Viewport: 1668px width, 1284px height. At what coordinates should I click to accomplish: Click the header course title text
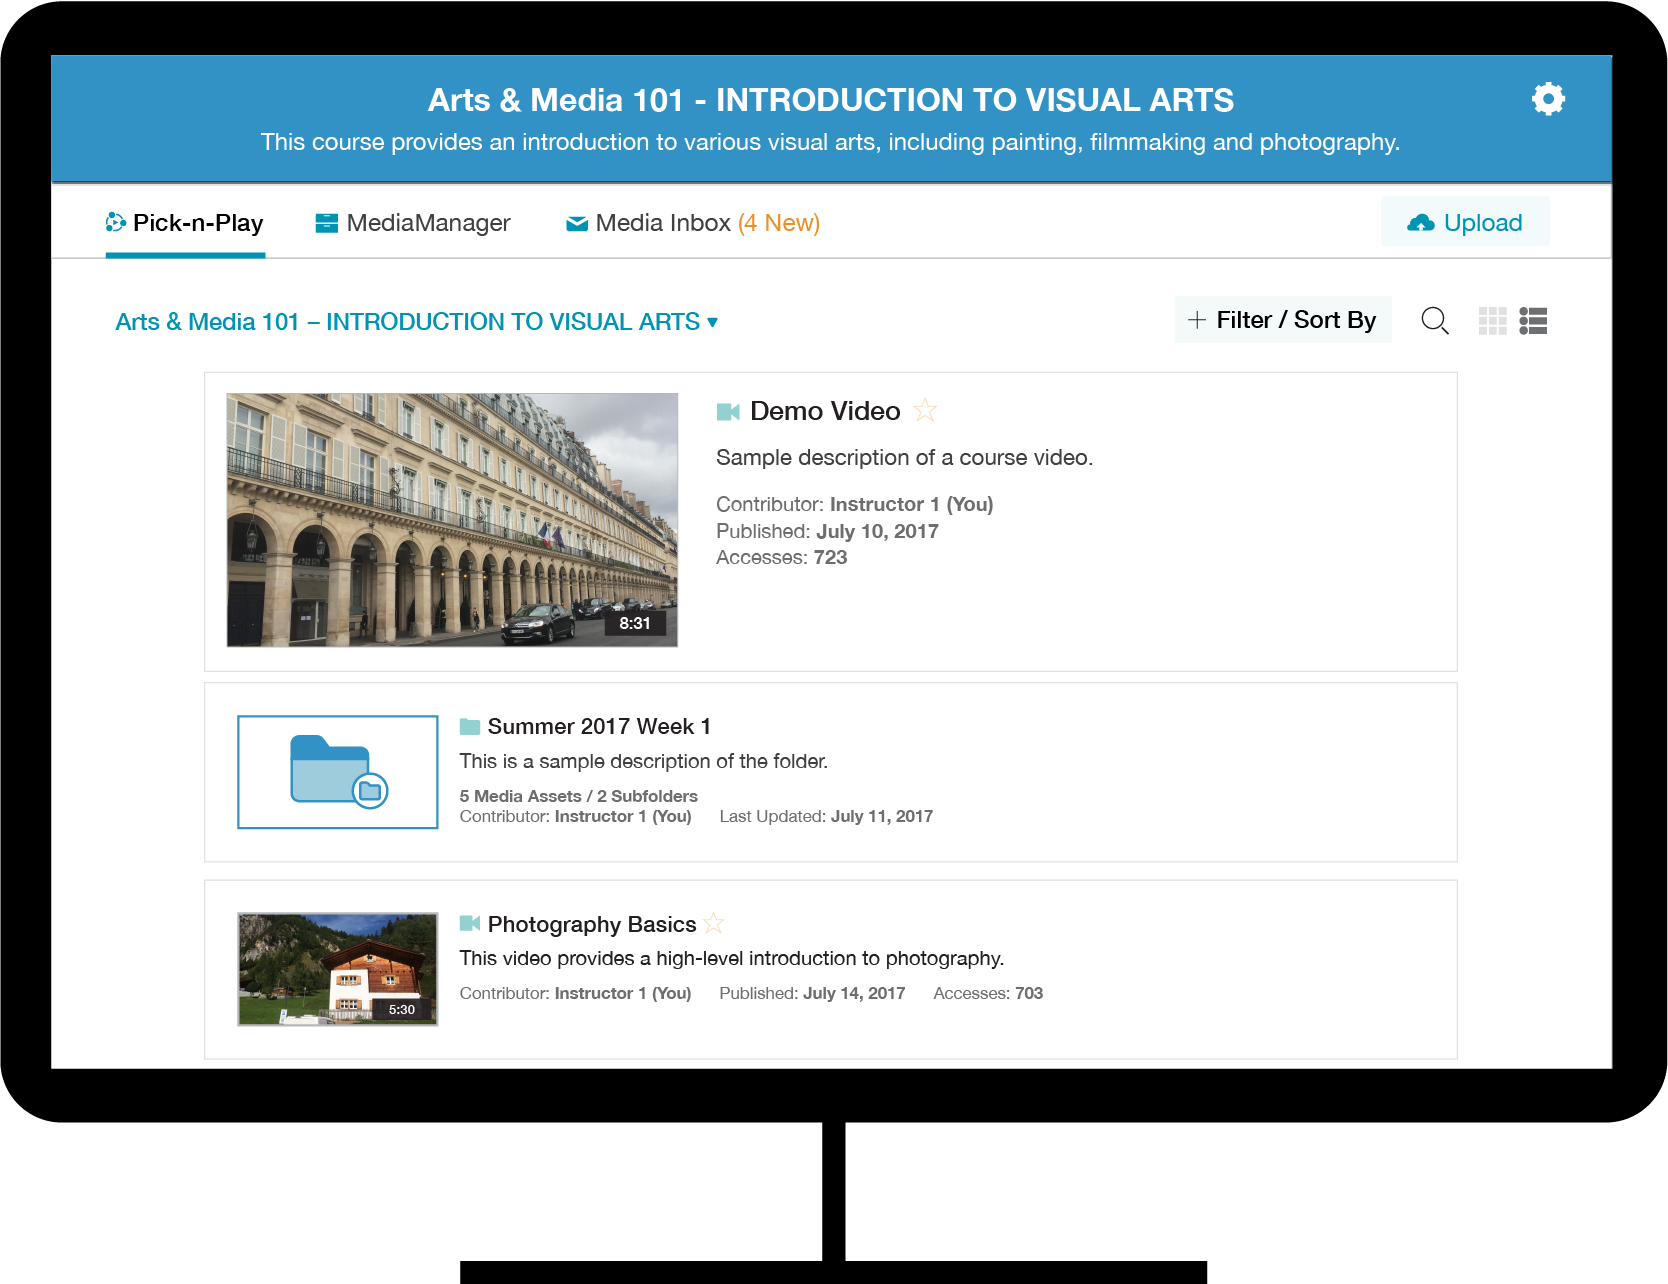831,100
